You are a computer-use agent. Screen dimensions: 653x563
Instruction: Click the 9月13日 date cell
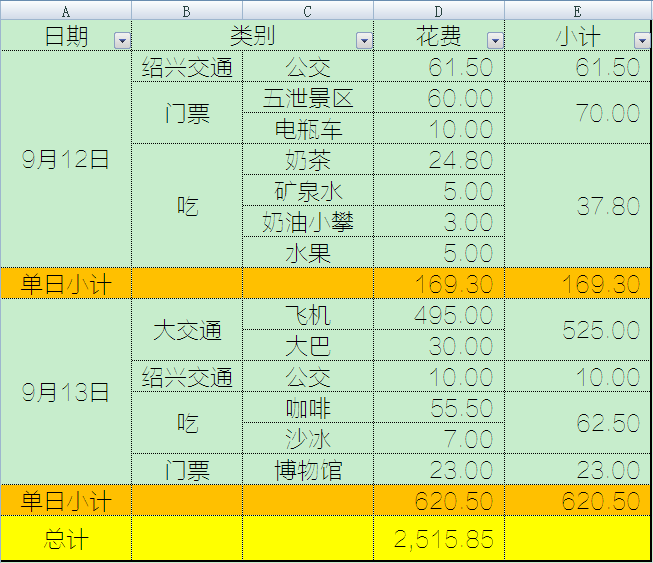[66, 392]
